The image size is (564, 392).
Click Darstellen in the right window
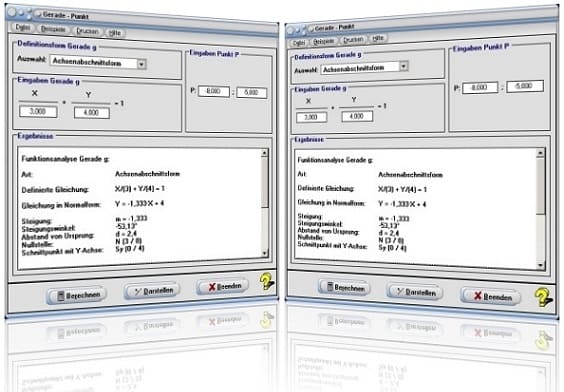pyautogui.click(x=415, y=292)
